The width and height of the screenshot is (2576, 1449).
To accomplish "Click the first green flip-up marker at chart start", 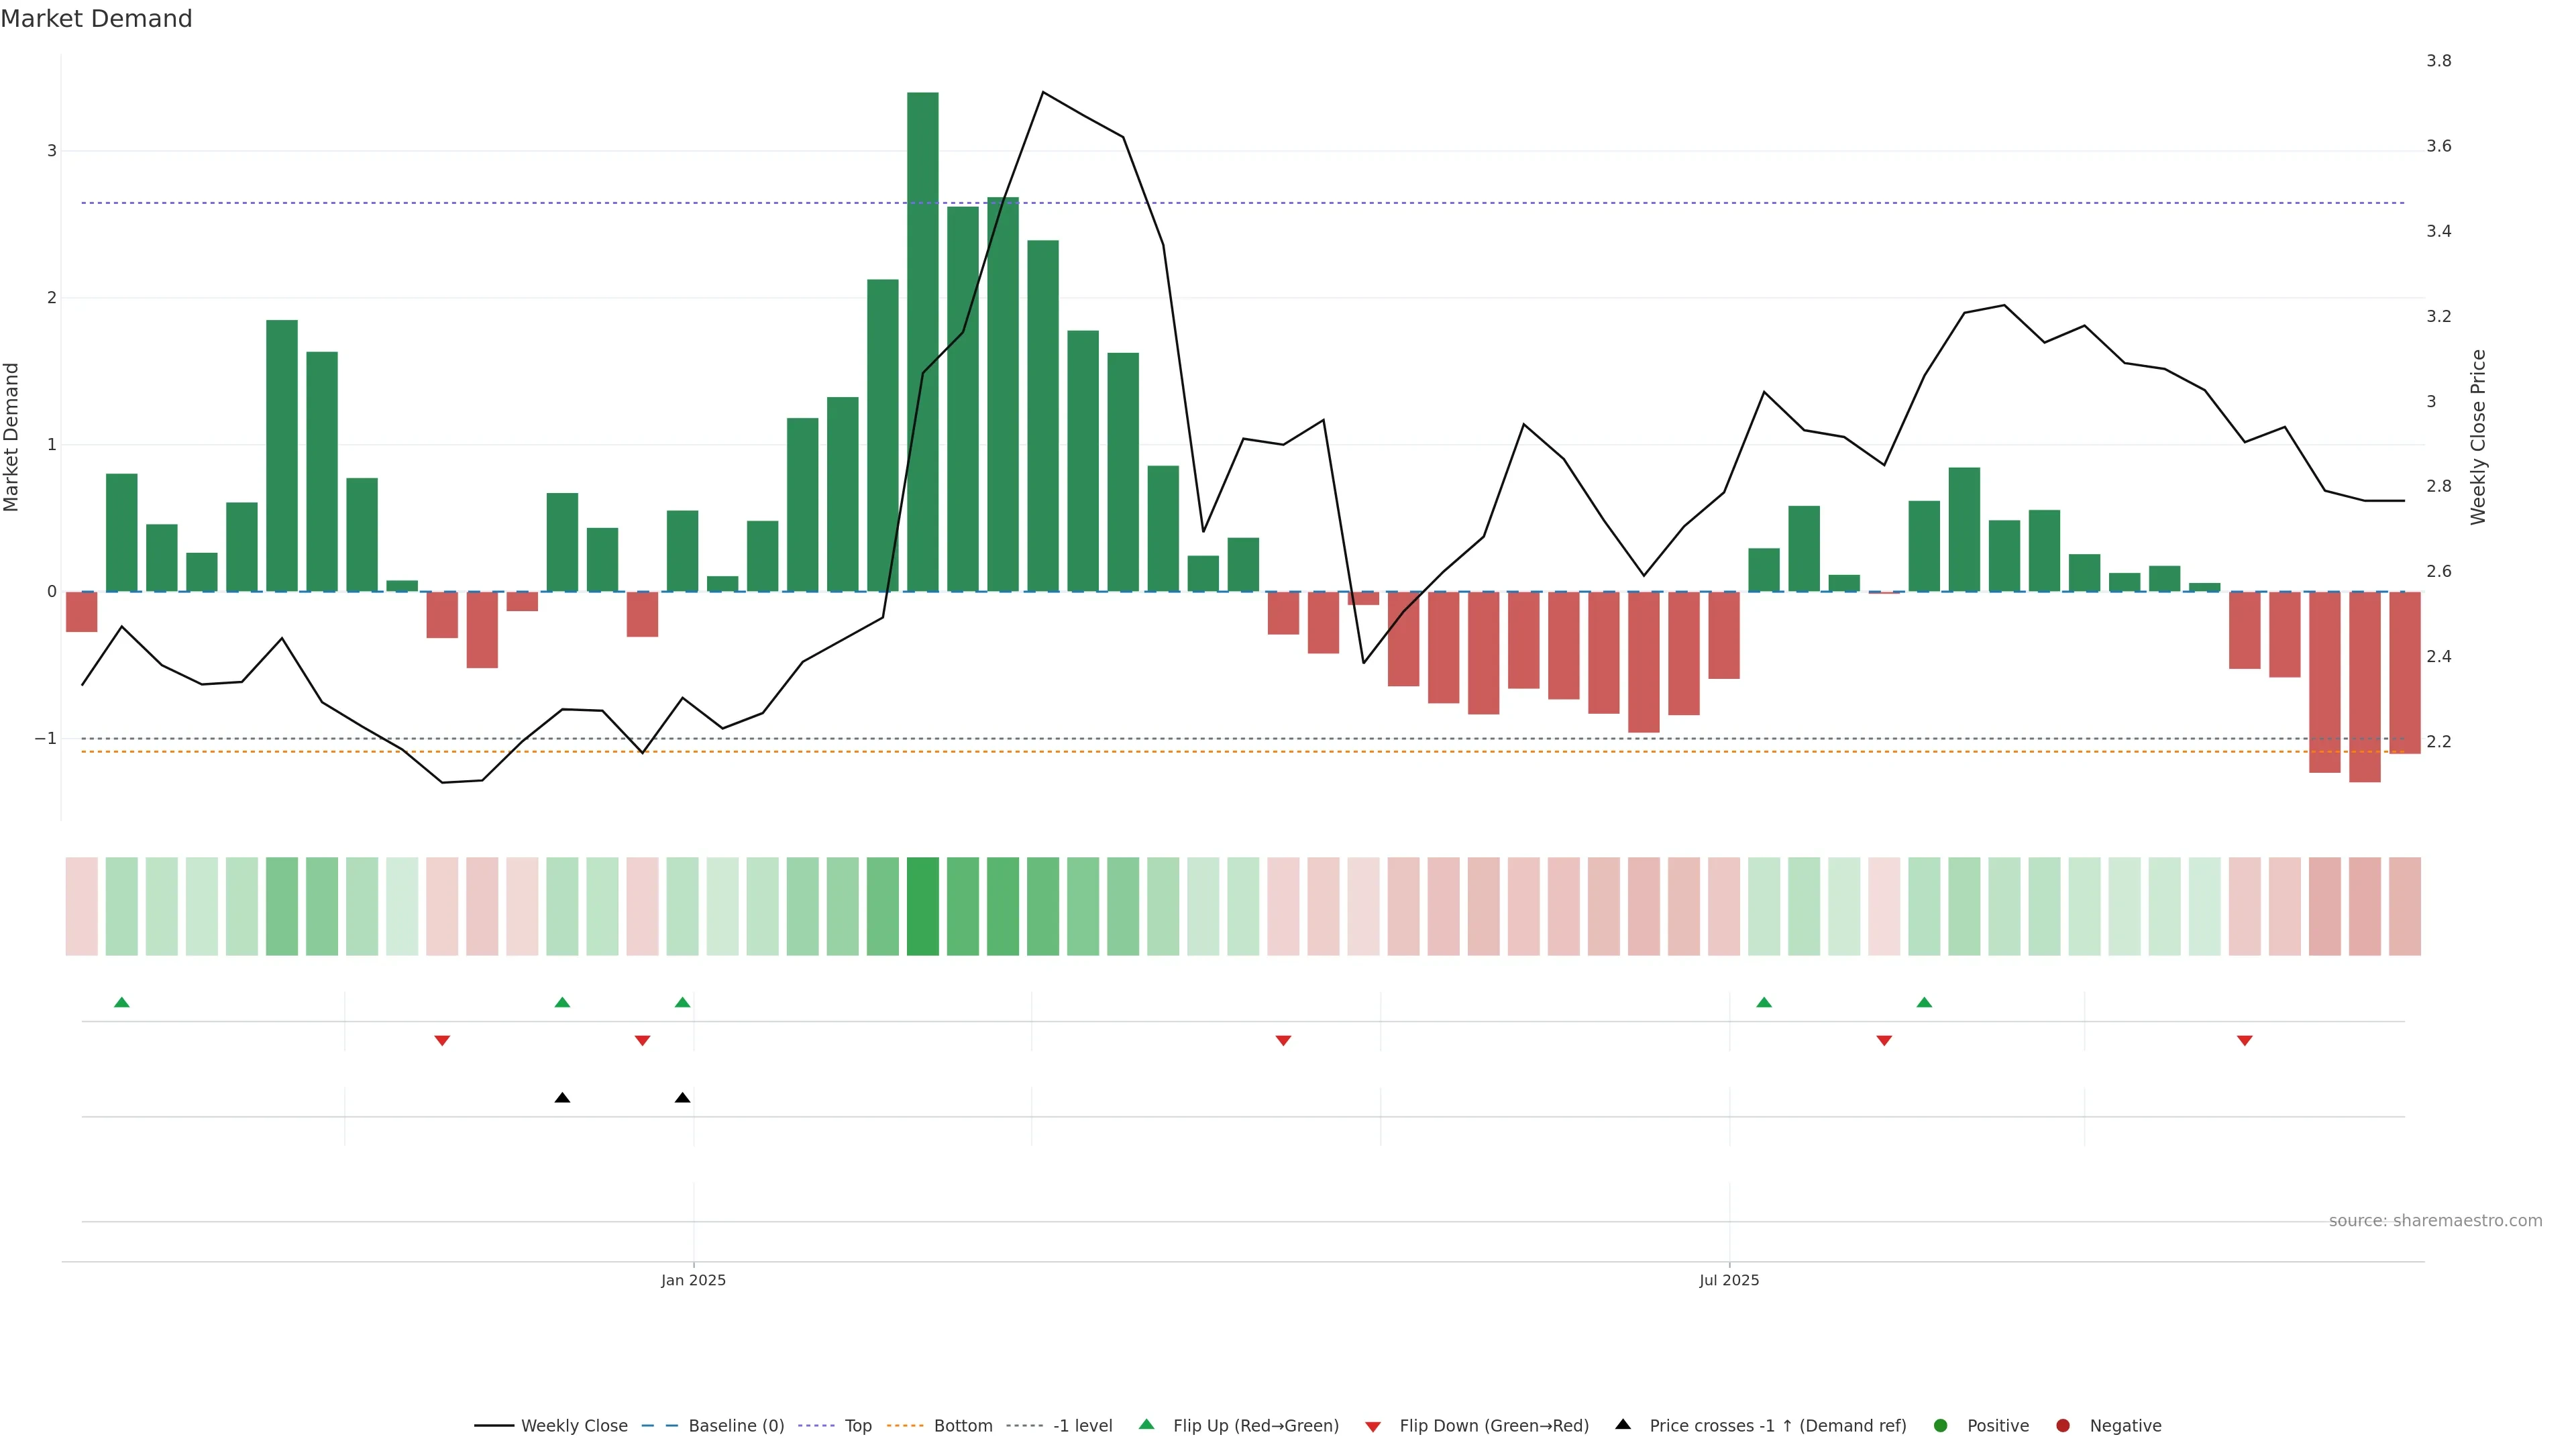I will [x=122, y=1002].
